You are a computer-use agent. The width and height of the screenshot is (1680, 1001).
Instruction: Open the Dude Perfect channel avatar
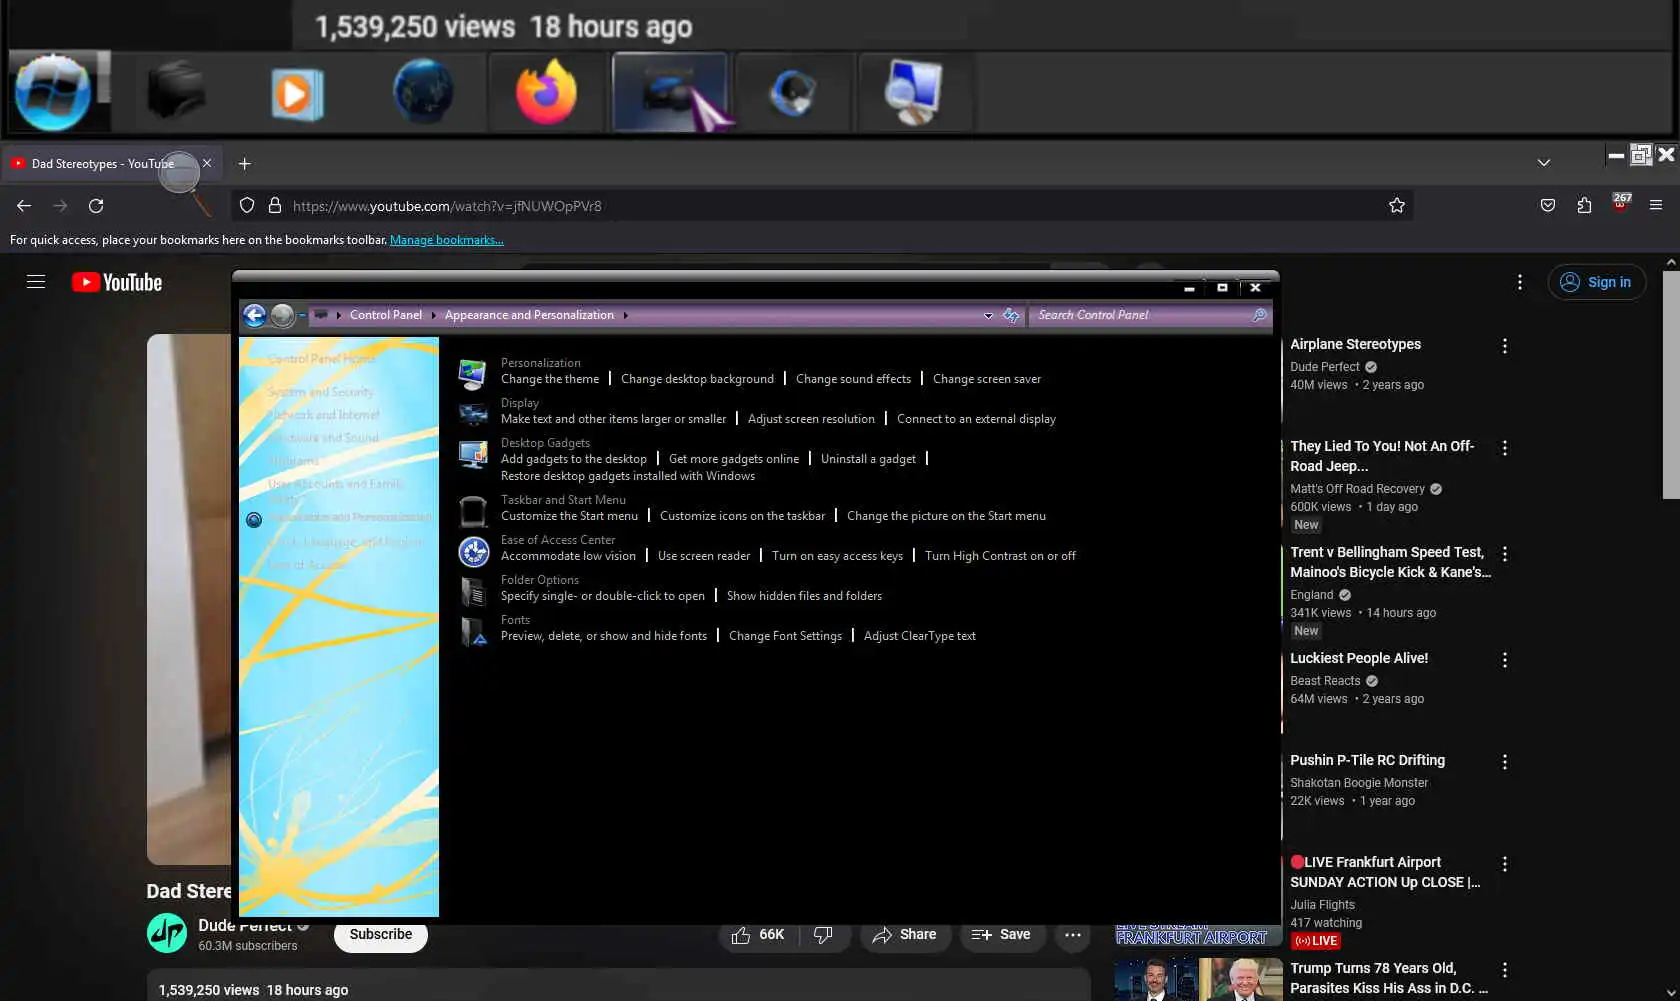click(x=167, y=933)
